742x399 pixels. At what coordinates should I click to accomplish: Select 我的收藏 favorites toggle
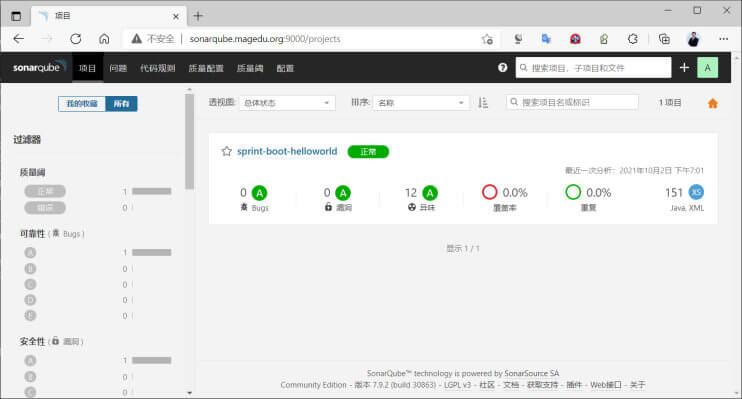[82, 104]
